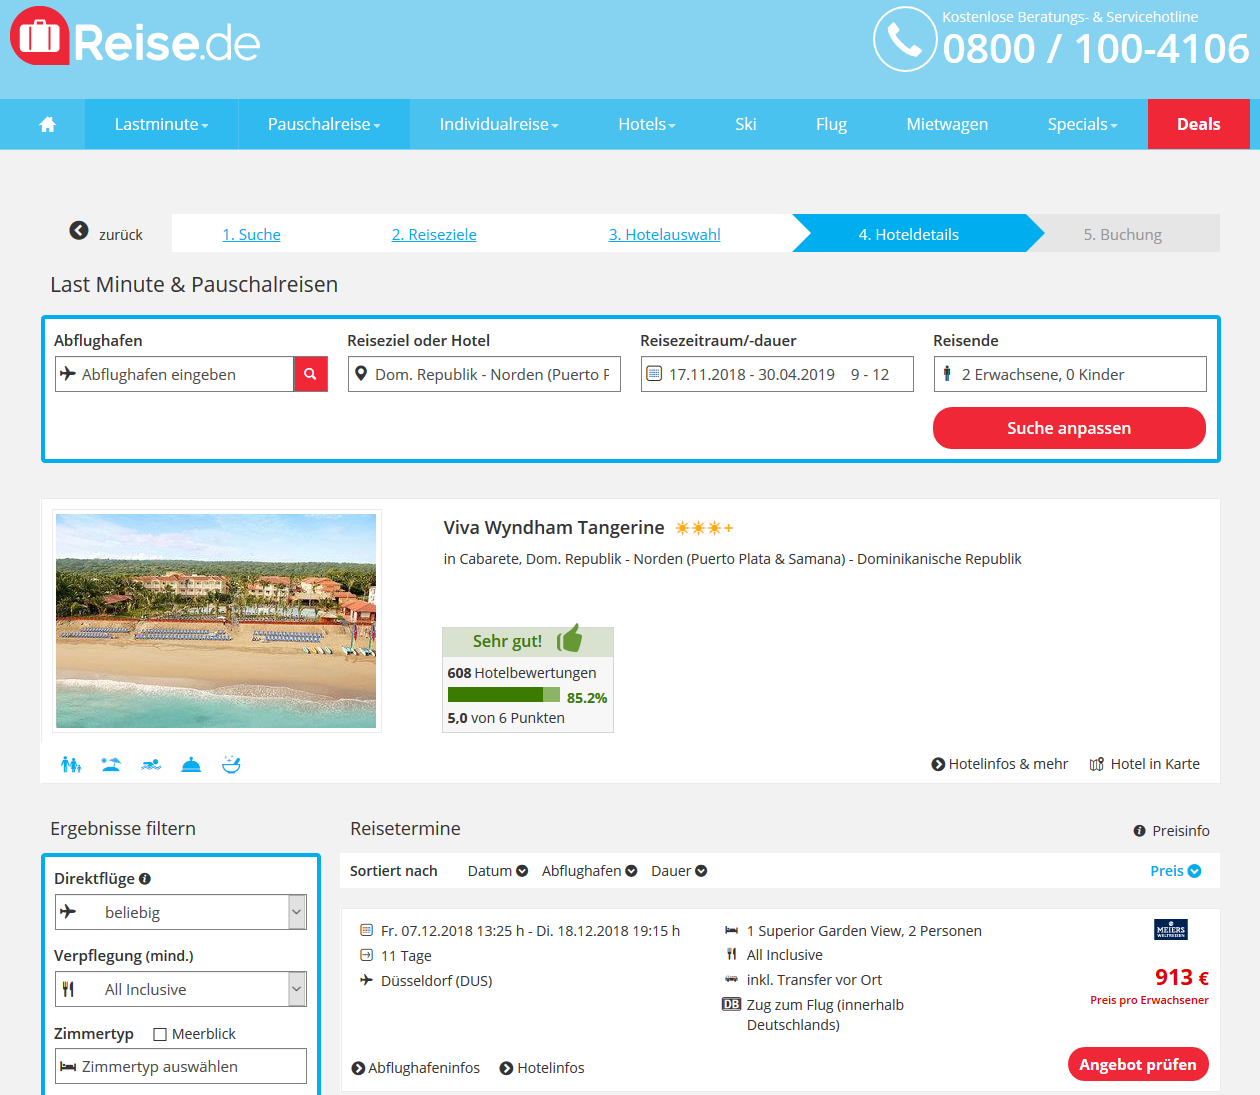The image size is (1260, 1095).
Task: Open the Verpflegung All Inclusive dropdown
Action: (180, 989)
